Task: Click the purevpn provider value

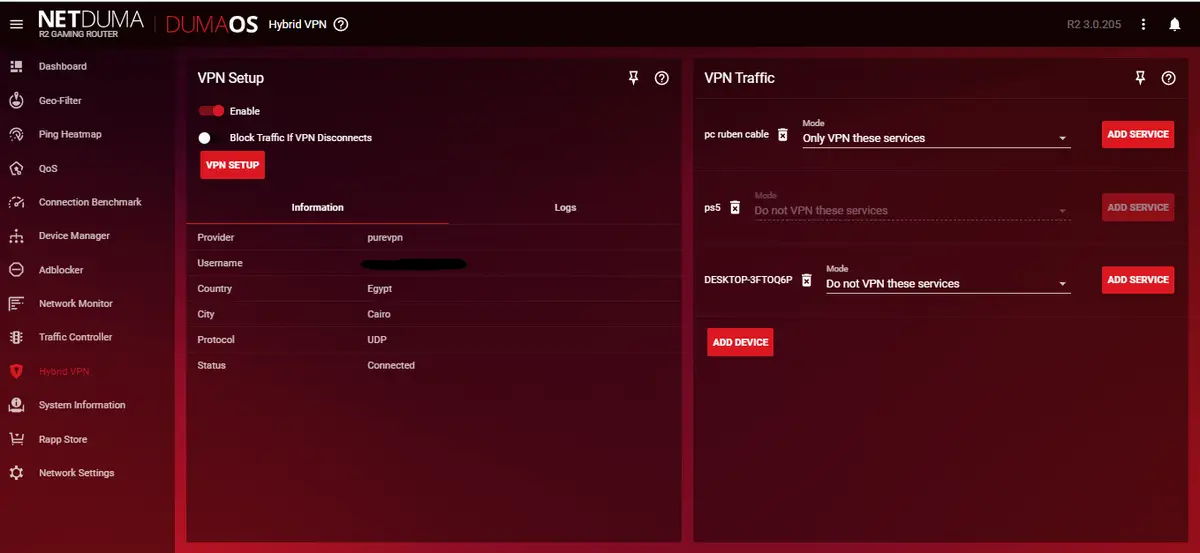Action: pos(385,238)
